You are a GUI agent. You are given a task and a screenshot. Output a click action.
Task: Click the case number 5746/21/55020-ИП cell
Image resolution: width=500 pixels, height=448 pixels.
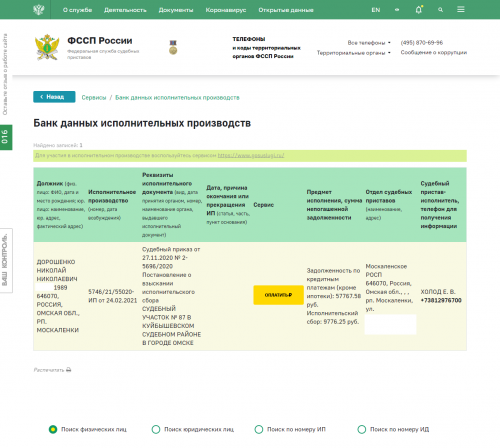coord(112,296)
